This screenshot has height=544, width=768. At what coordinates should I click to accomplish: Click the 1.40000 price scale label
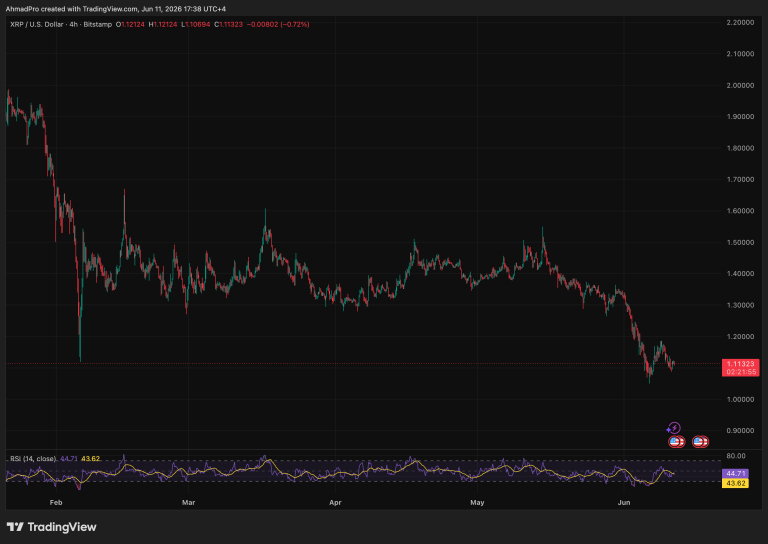(x=740, y=274)
